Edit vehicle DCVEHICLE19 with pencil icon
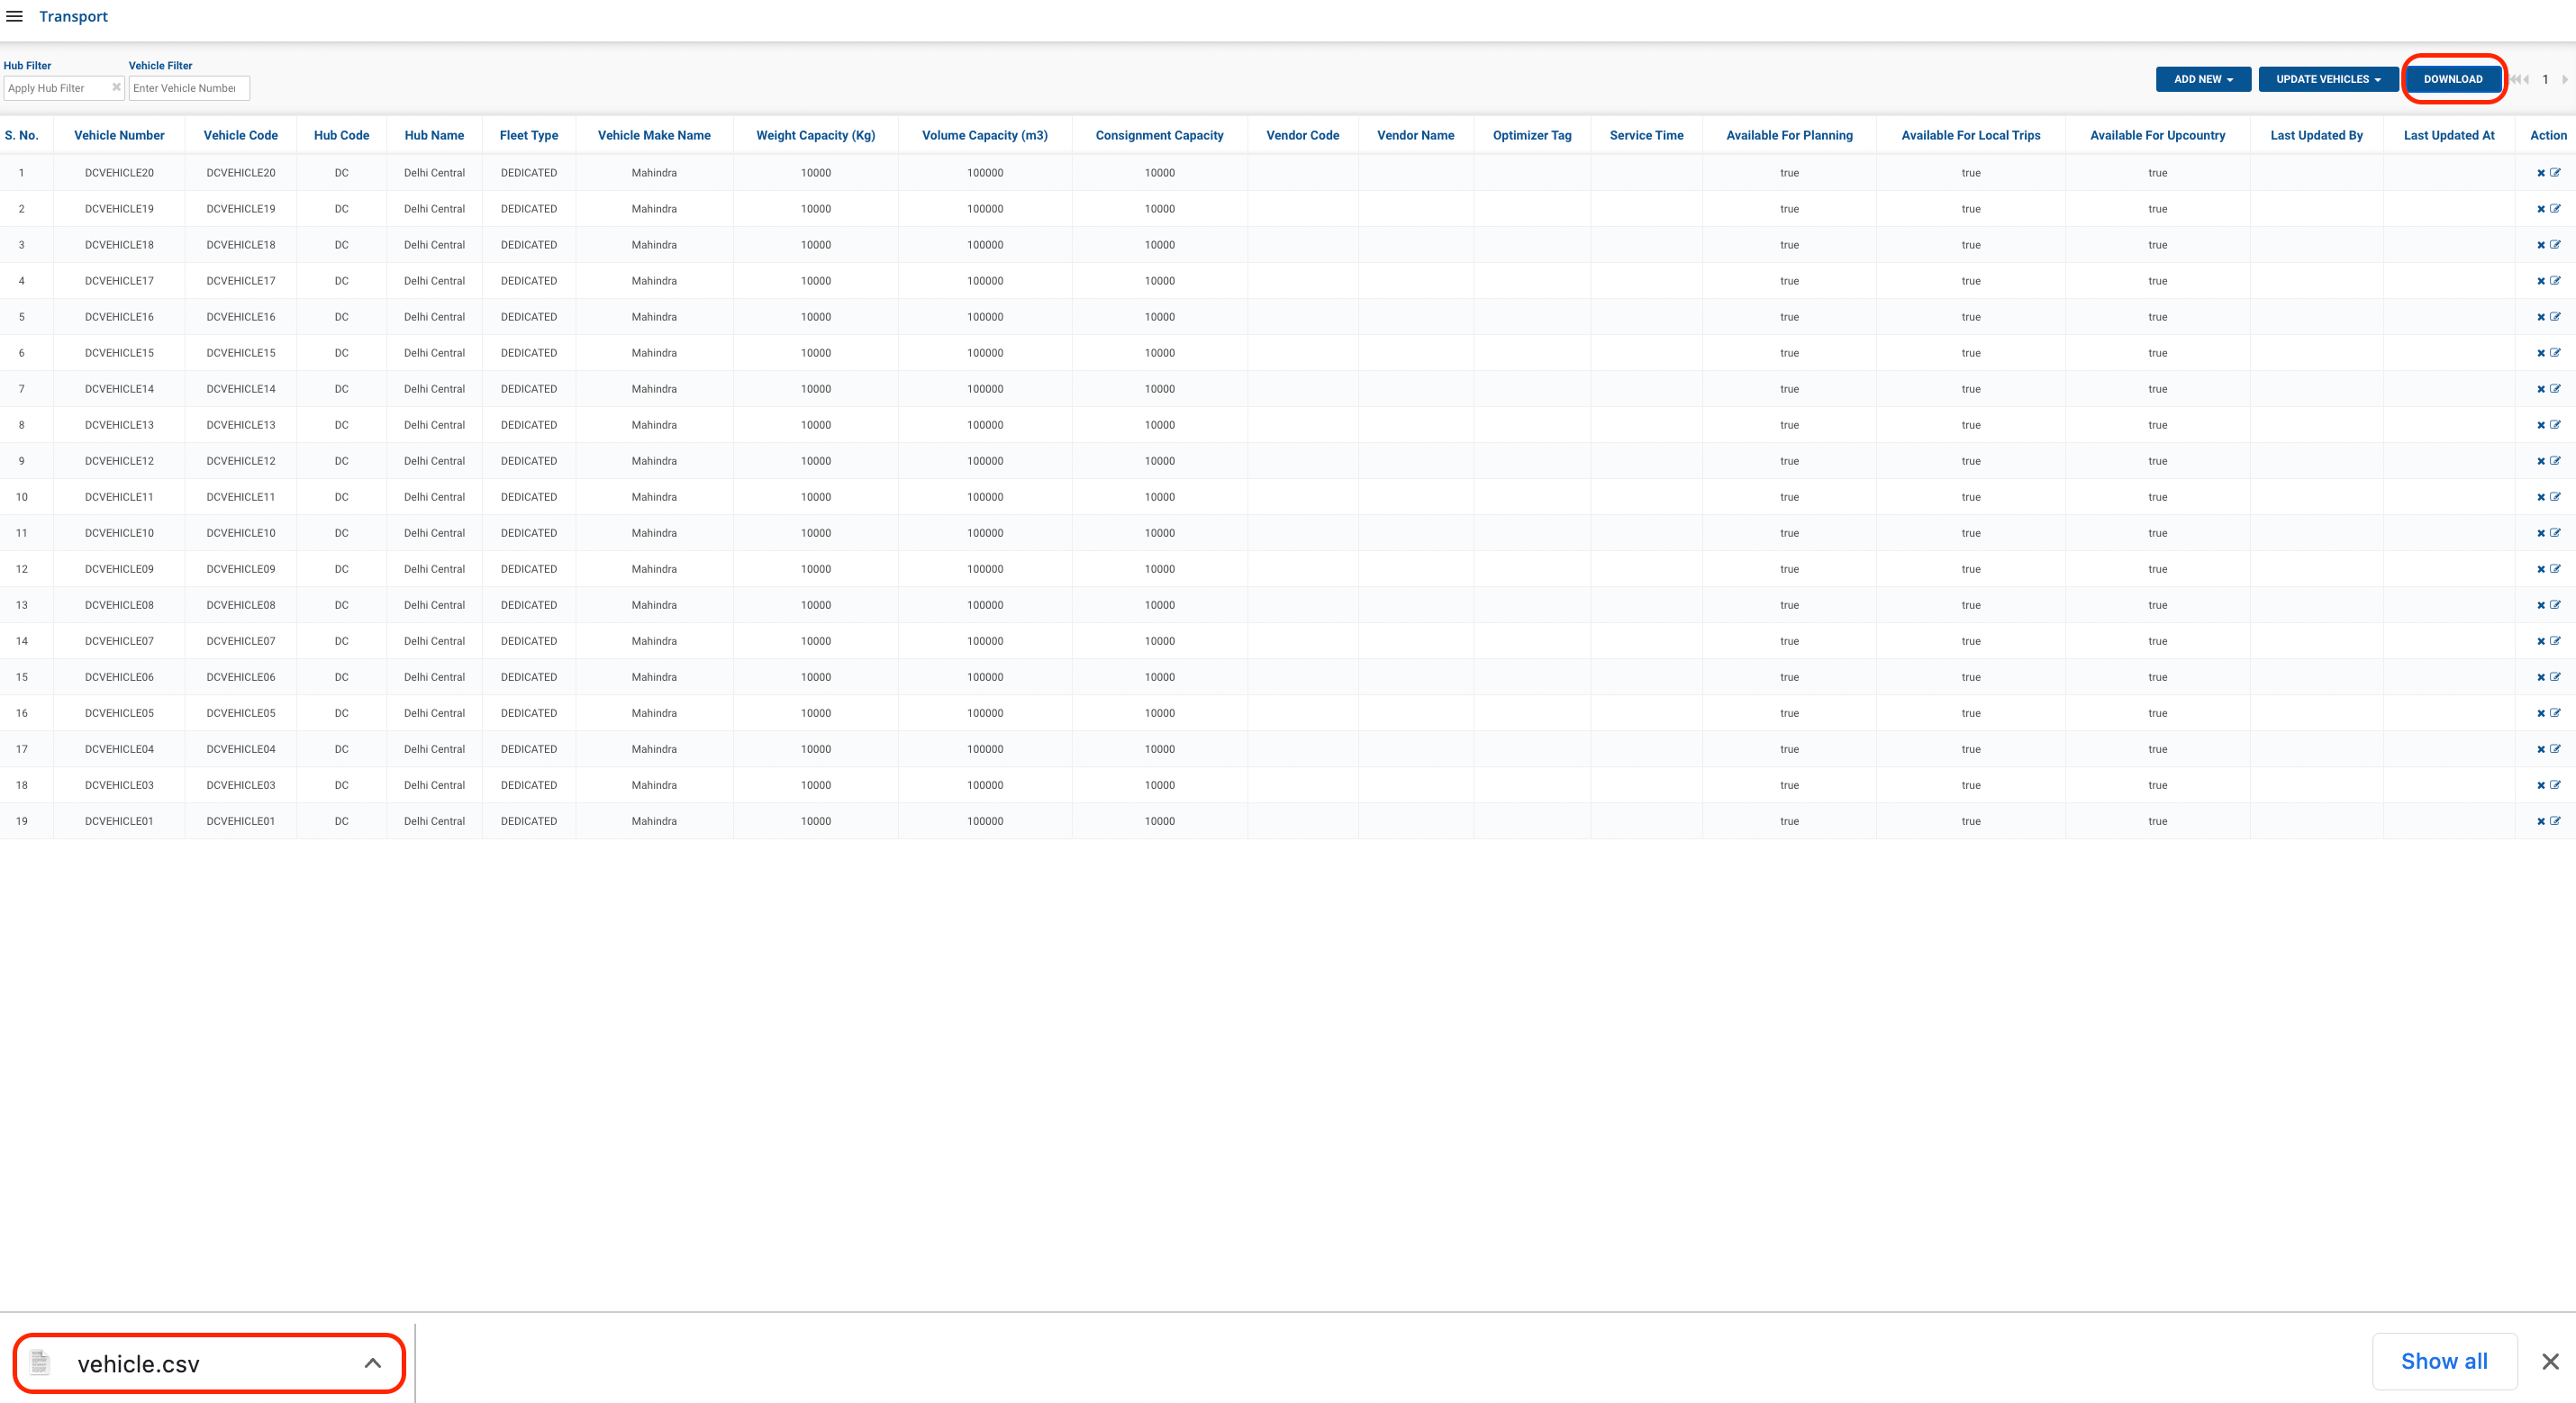This screenshot has width=2576, height=1403. tap(2555, 209)
